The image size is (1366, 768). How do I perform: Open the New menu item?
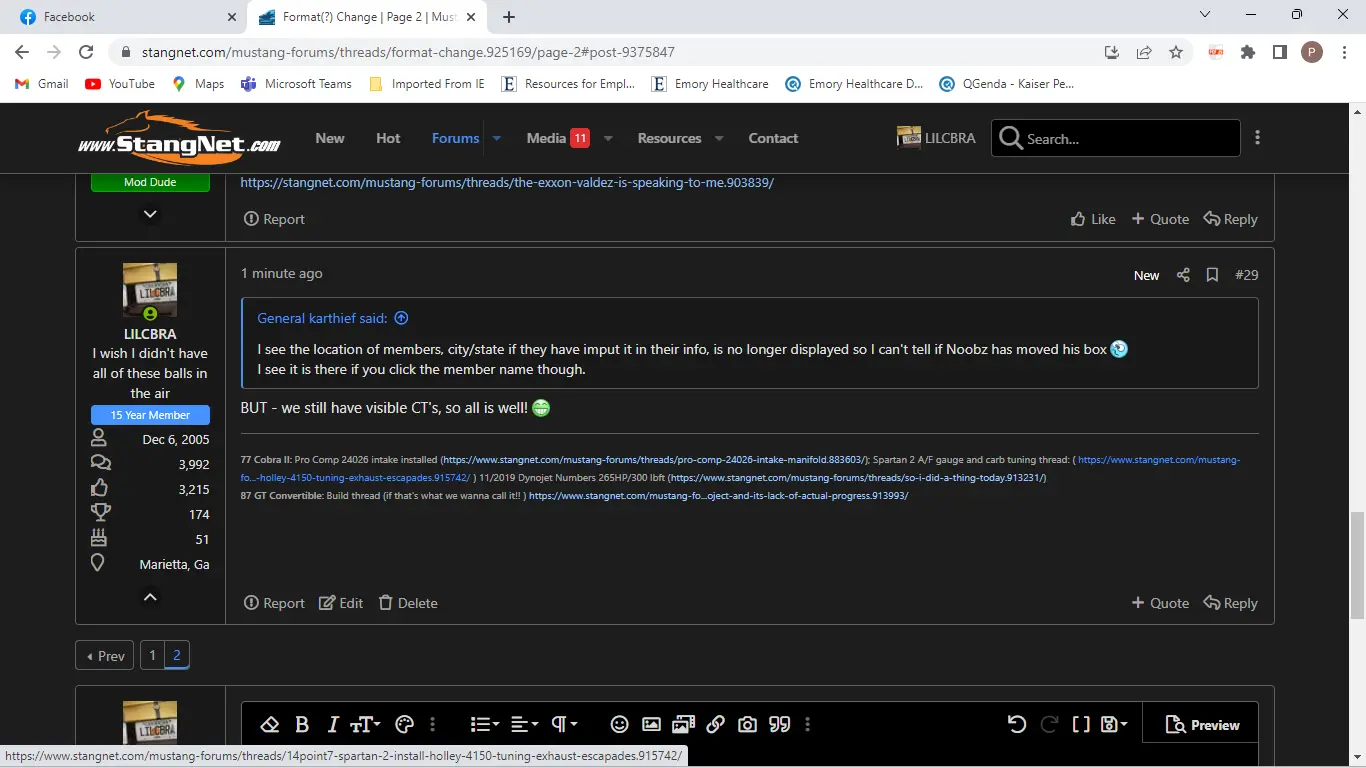[330, 138]
